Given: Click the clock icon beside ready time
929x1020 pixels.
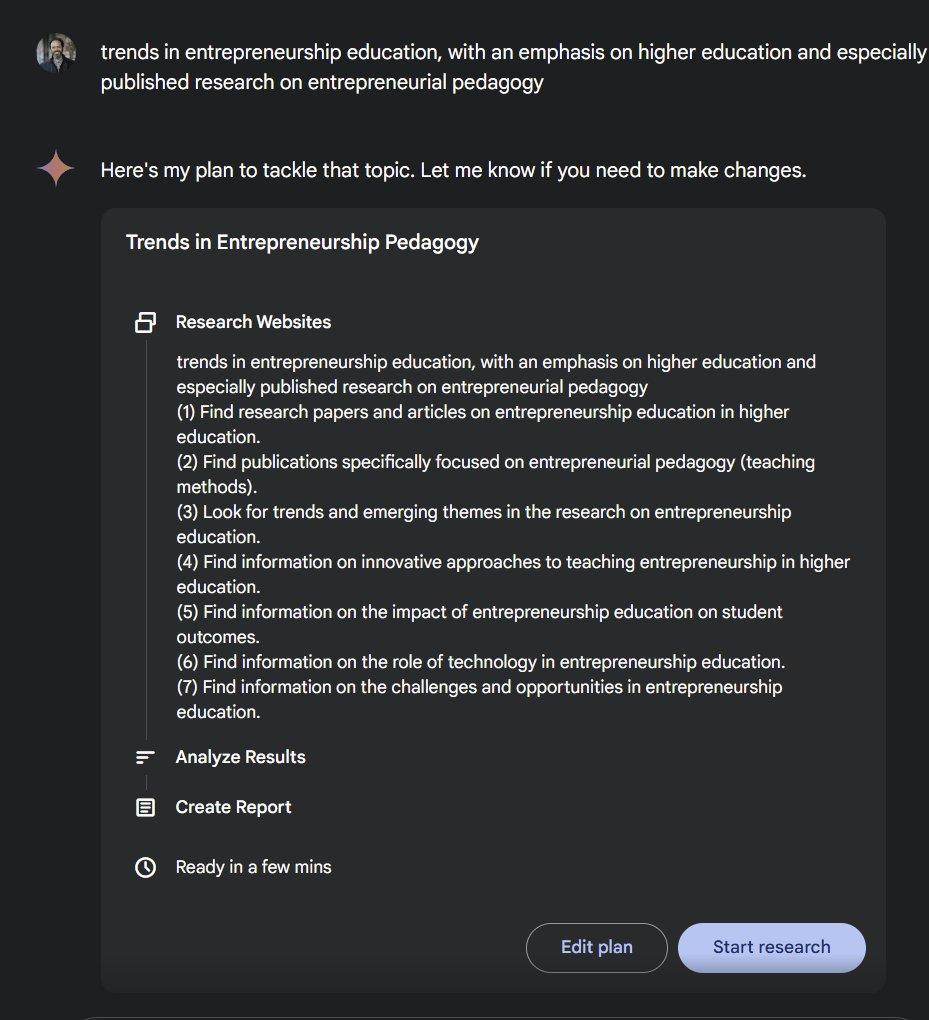Looking at the screenshot, I should (x=146, y=867).
